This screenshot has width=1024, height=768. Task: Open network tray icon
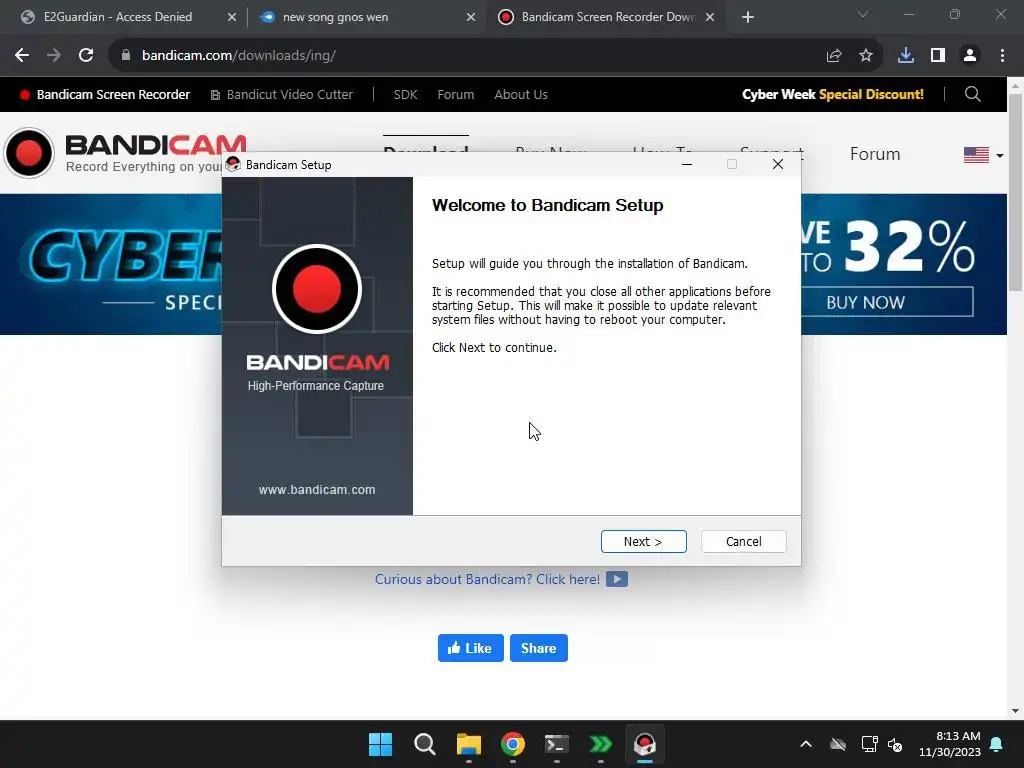click(x=869, y=744)
